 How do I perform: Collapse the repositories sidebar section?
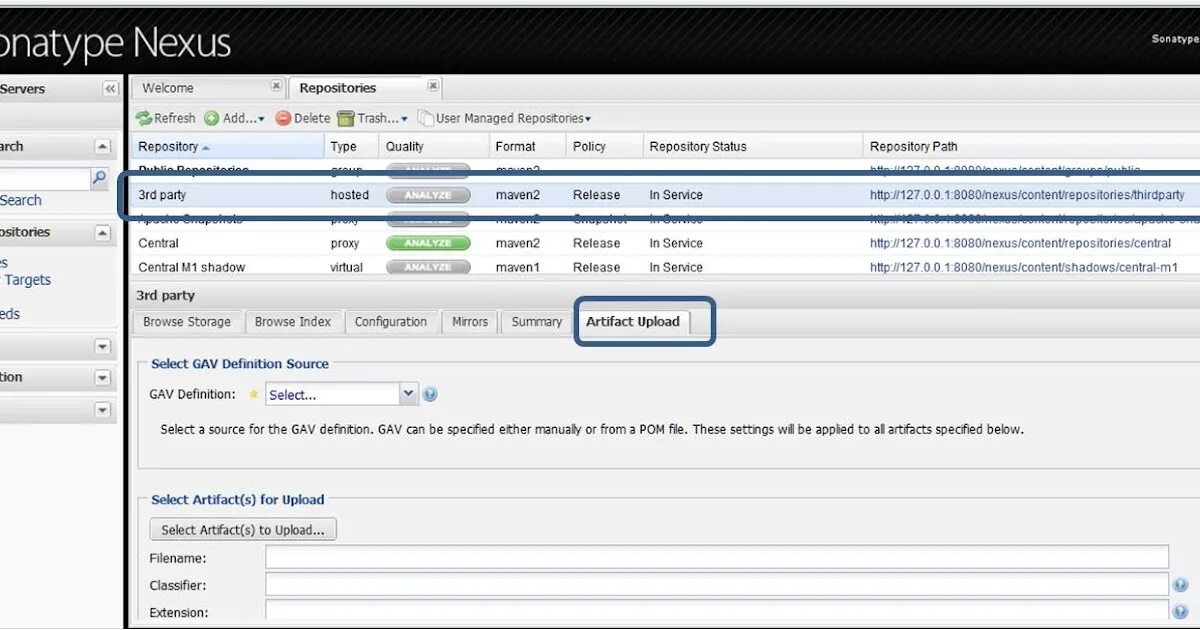click(x=102, y=232)
